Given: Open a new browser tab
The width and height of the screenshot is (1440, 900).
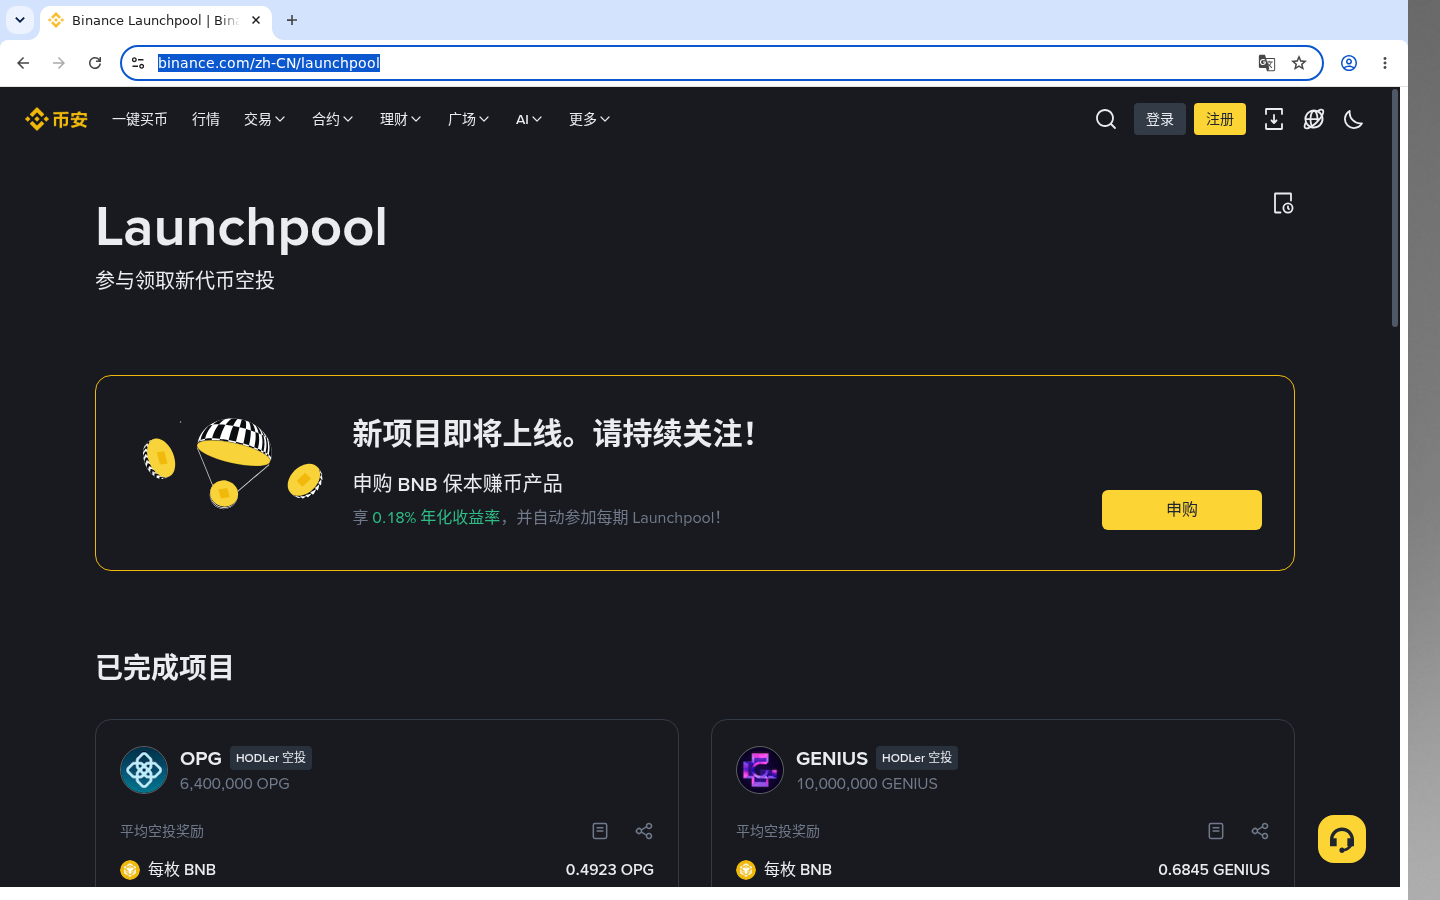Looking at the screenshot, I should pos(292,20).
